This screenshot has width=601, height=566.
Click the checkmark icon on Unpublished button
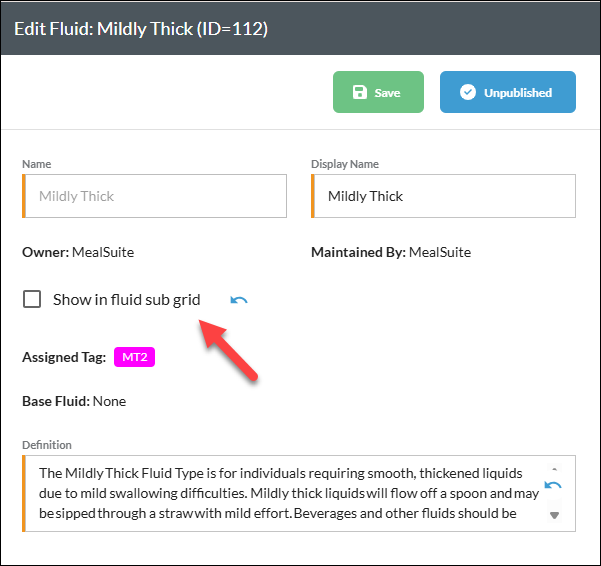[x=468, y=92]
